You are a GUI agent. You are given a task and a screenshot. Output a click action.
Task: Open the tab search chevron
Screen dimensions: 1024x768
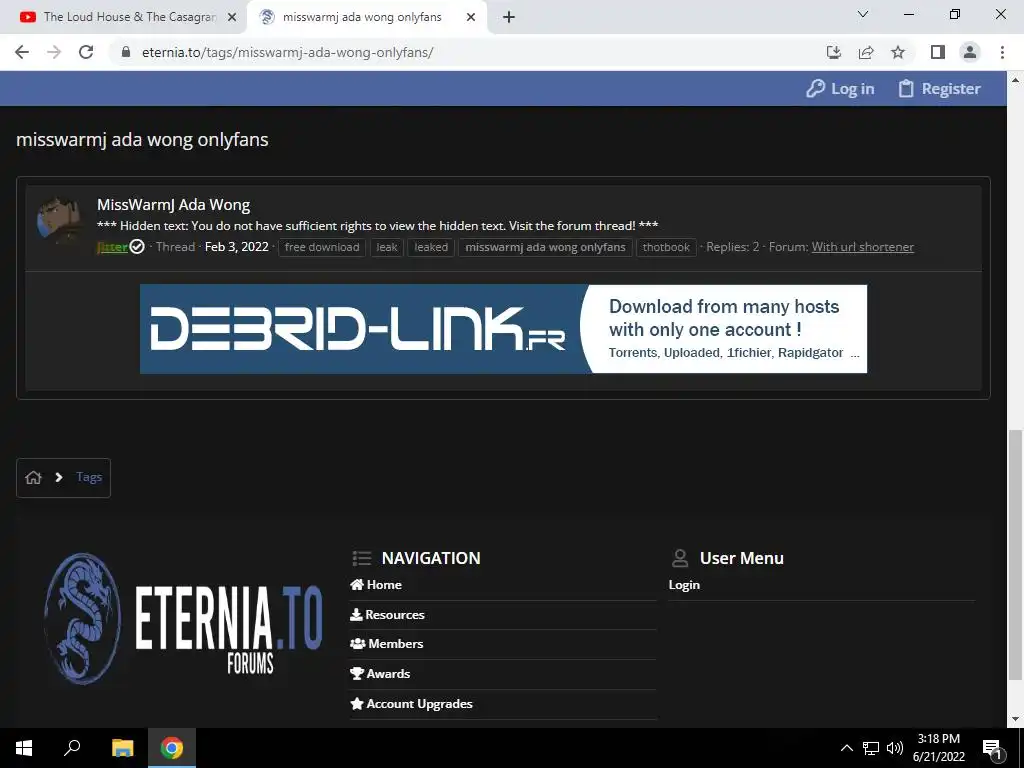click(863, 14)
